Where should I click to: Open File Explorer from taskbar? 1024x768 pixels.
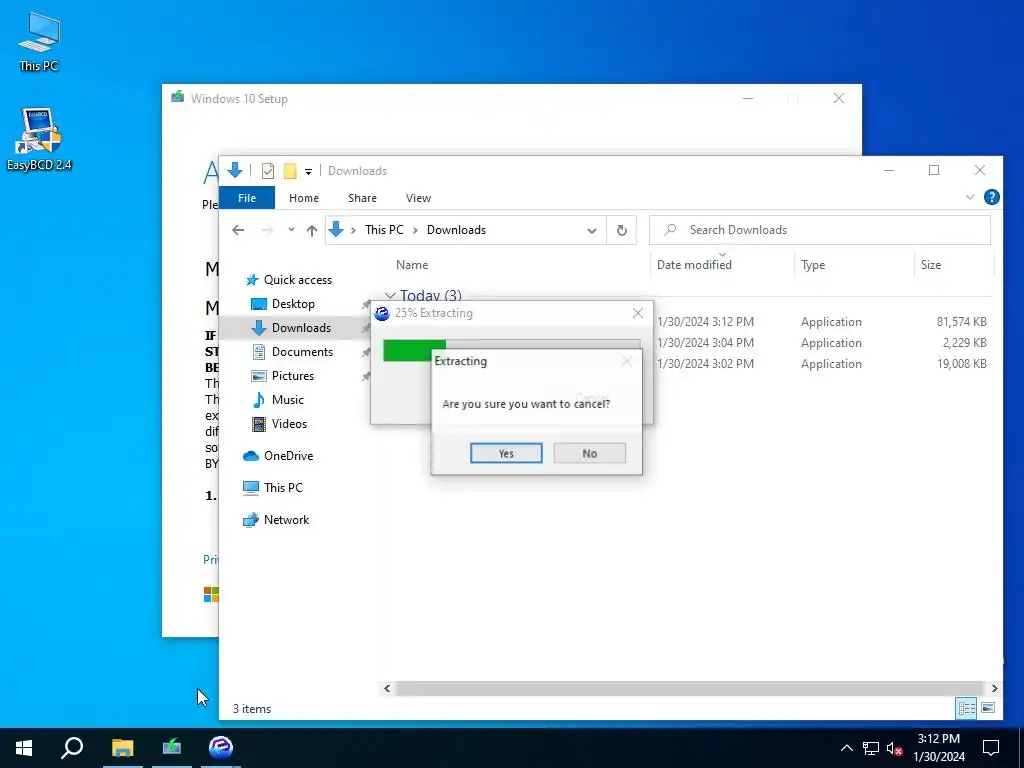(122, 748)
